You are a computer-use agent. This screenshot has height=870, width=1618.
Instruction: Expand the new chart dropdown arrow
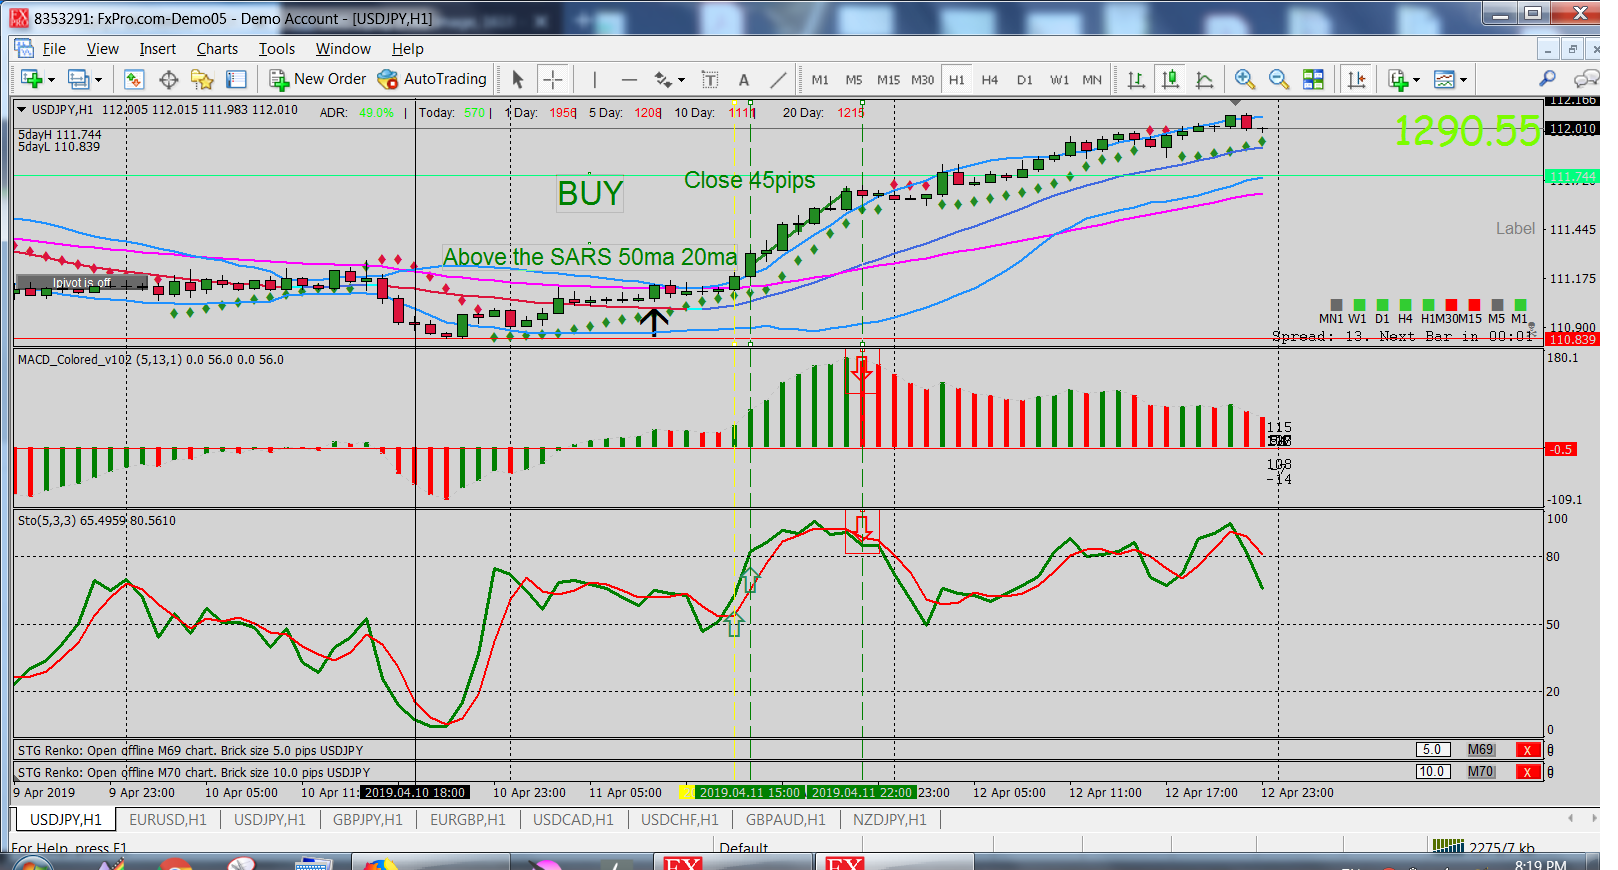click(51, 80)
